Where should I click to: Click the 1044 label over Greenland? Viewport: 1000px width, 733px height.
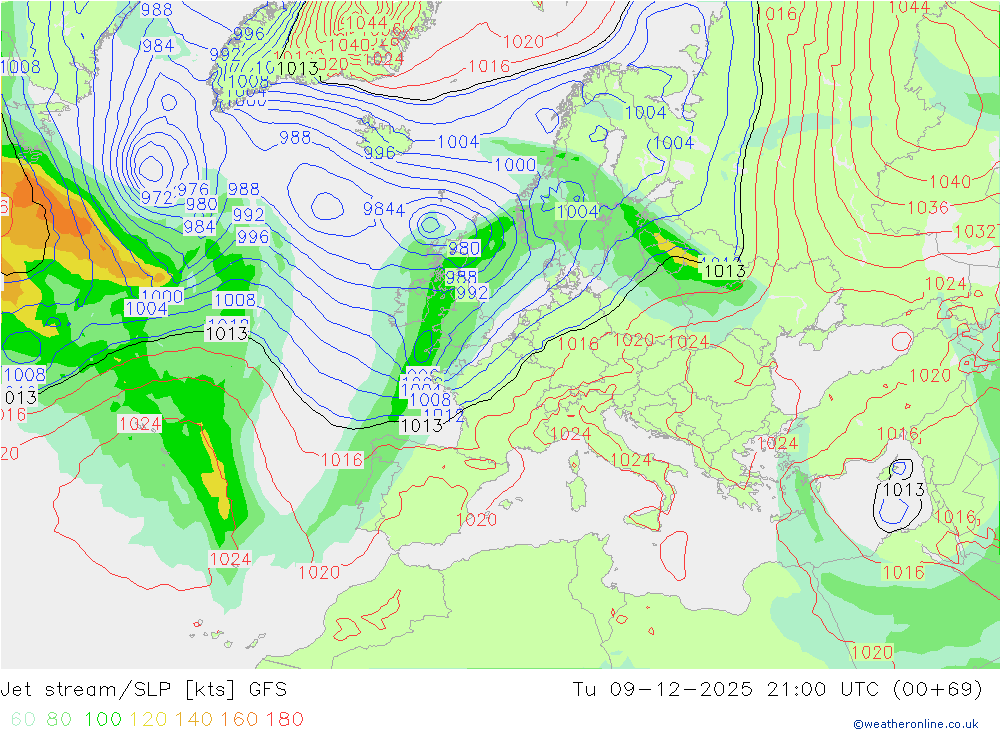(x=367, y=23)
